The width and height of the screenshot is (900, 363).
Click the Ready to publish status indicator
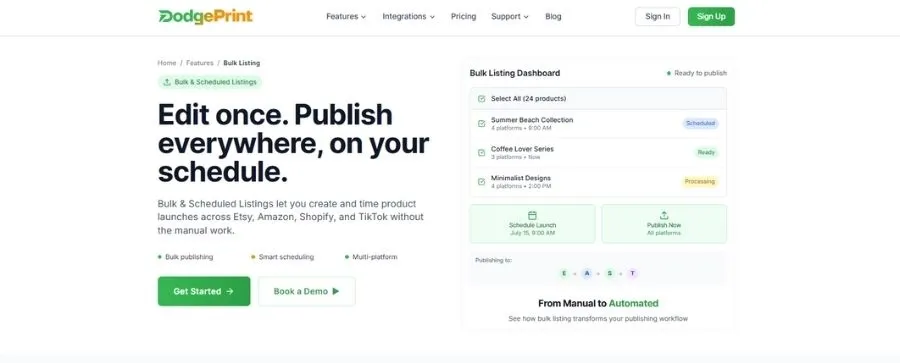click(697, 73)
